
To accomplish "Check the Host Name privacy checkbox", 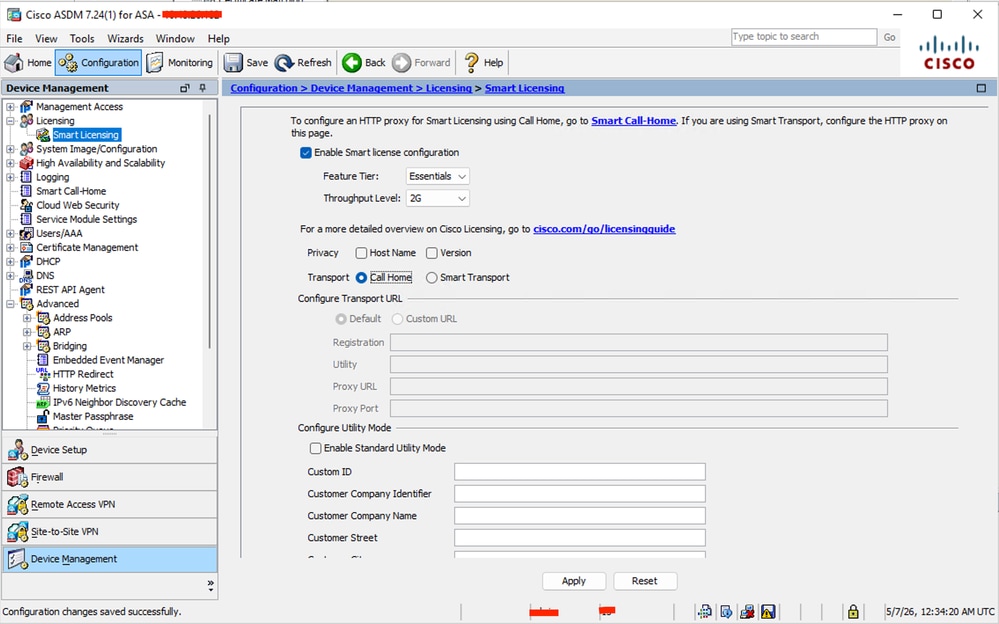I will click(361, 253).
